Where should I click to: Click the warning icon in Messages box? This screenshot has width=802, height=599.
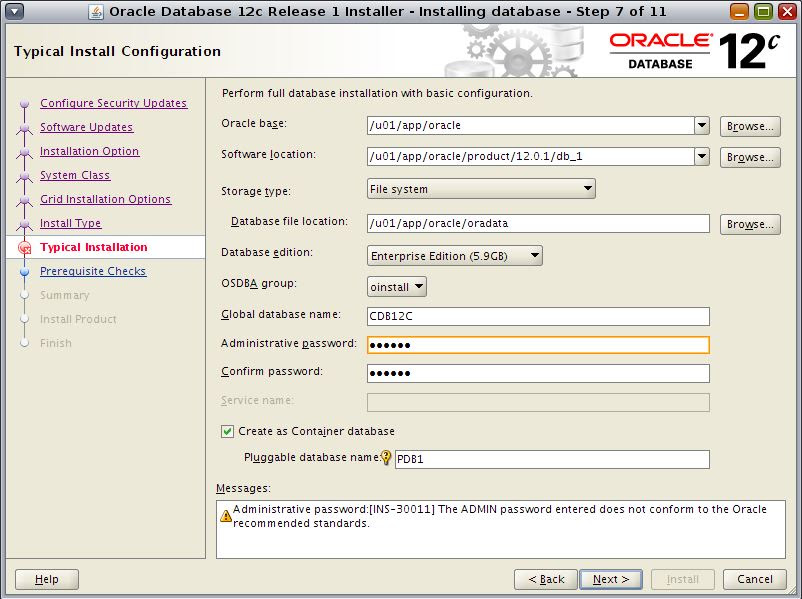coord(226,516)
